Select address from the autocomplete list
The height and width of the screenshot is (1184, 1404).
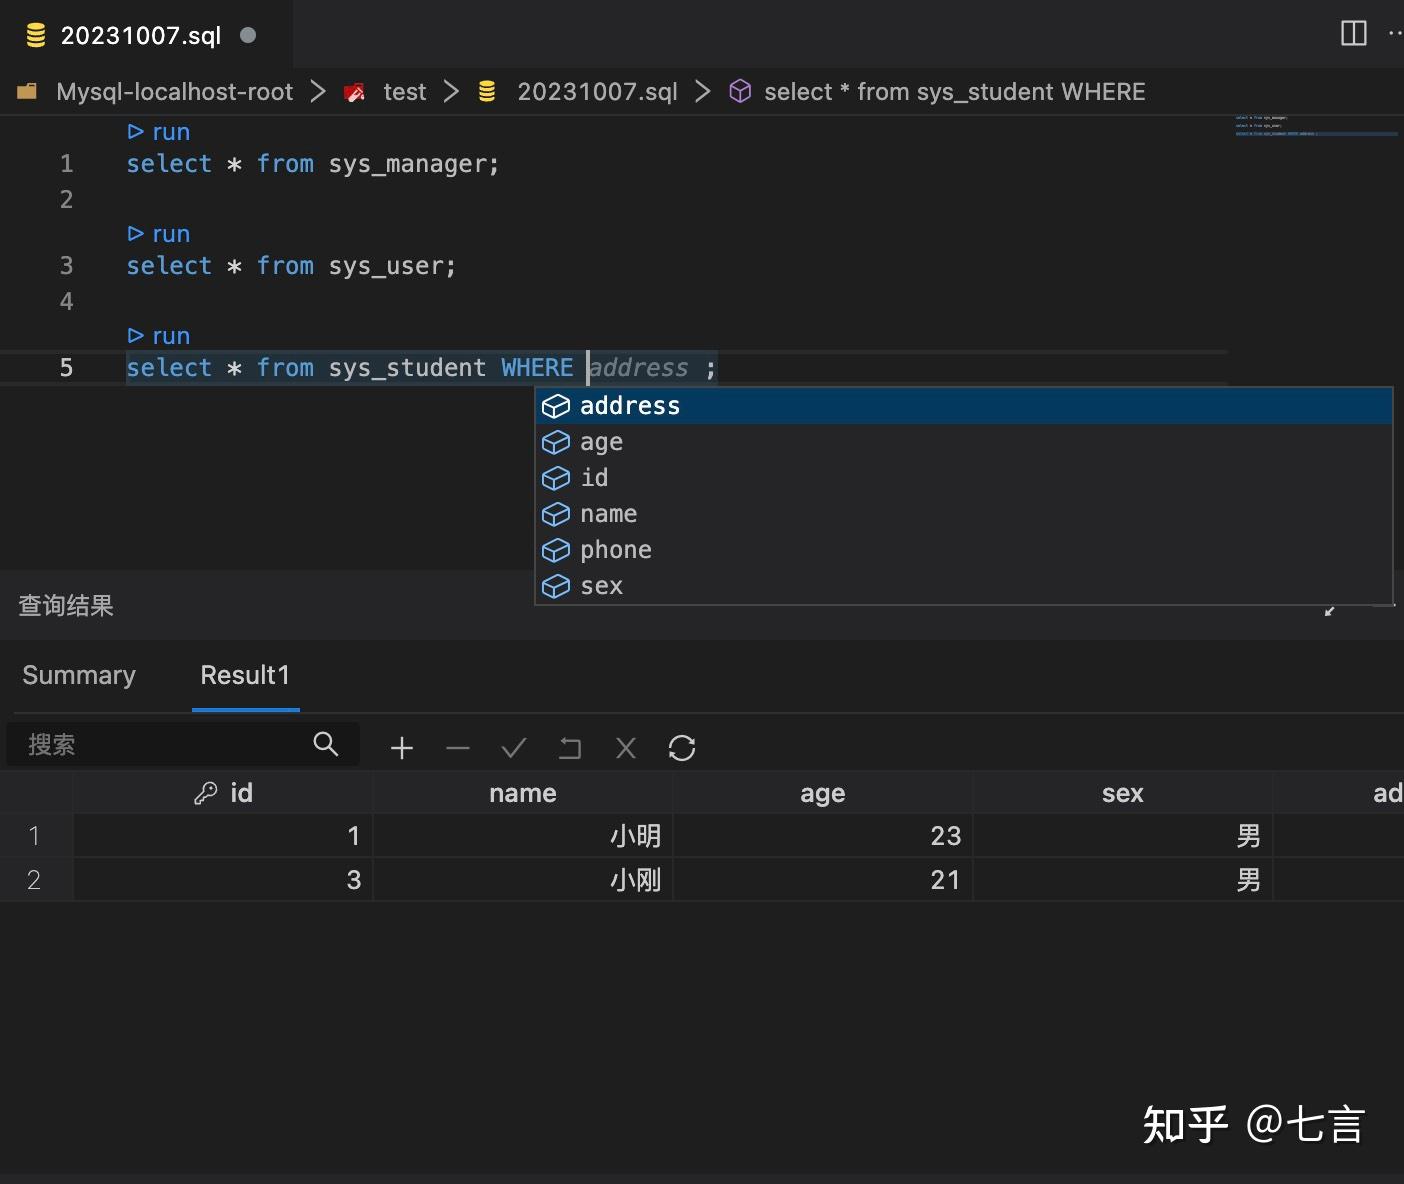(629, 405)
